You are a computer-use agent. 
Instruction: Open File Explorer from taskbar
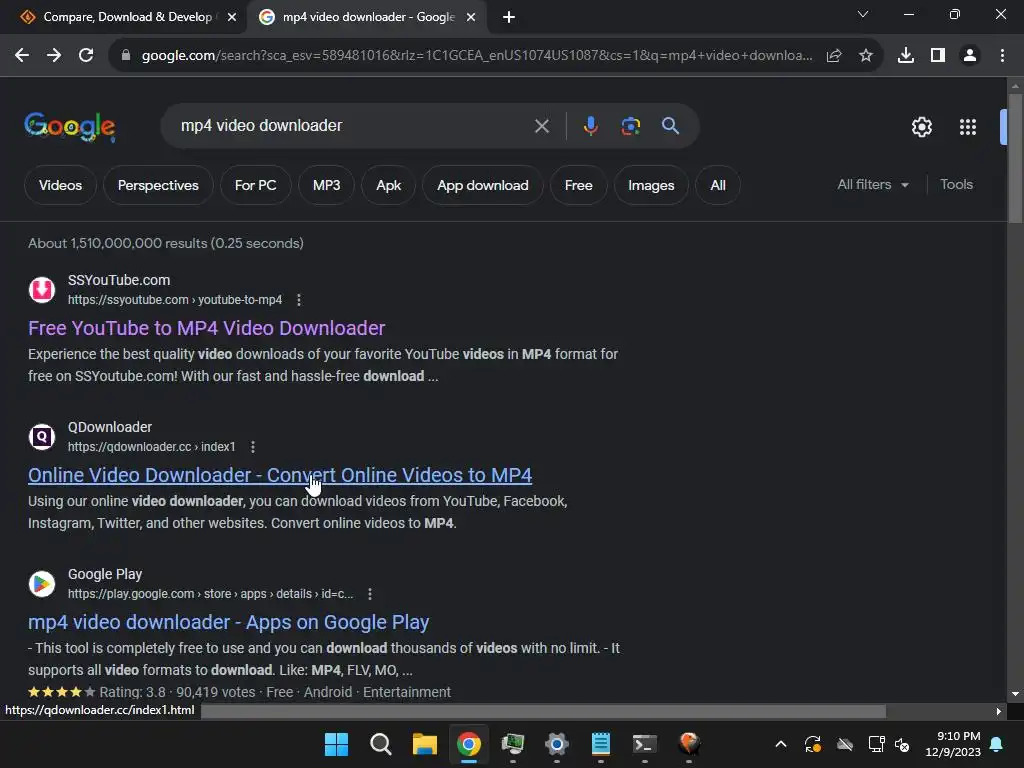424,744
